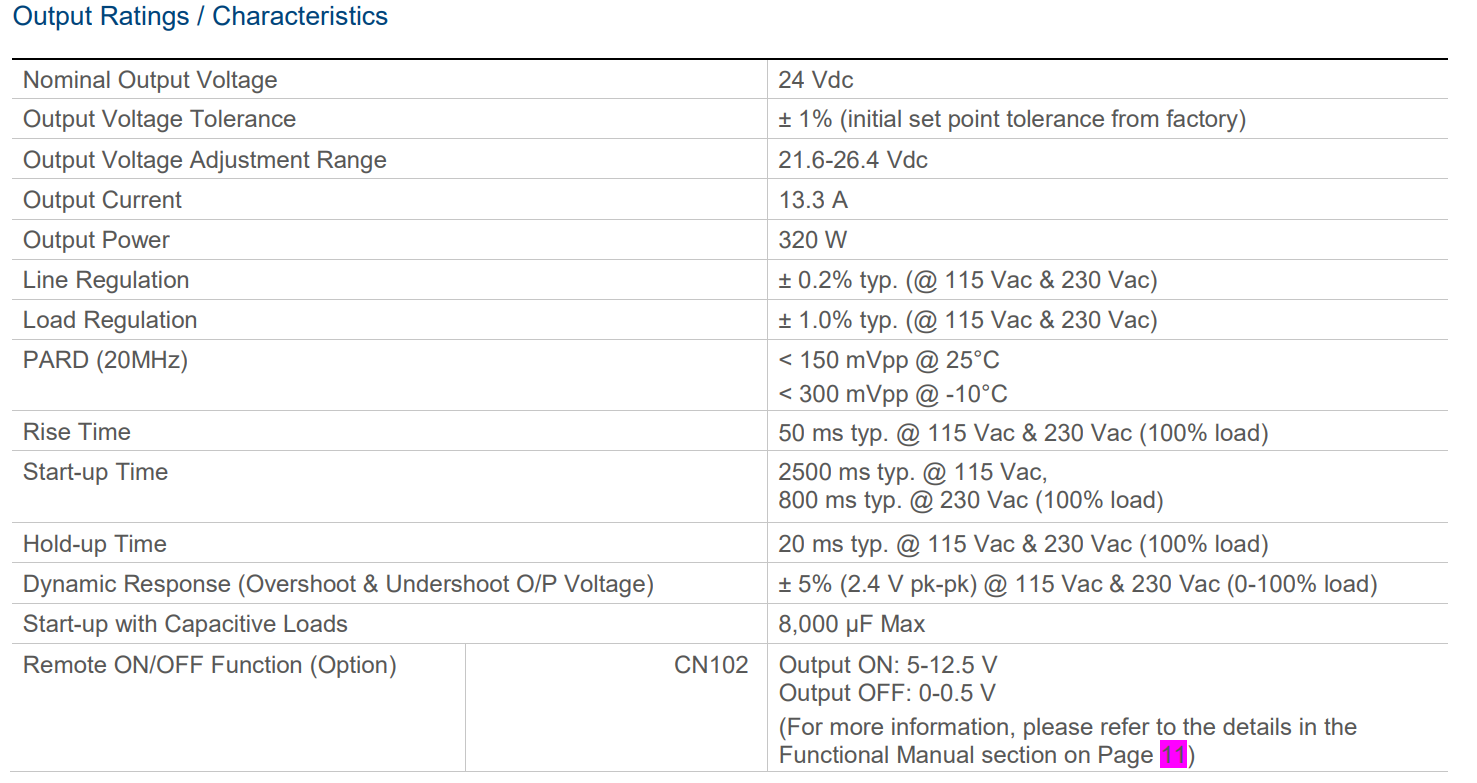Click the Rise Time label

pos(77,432)
